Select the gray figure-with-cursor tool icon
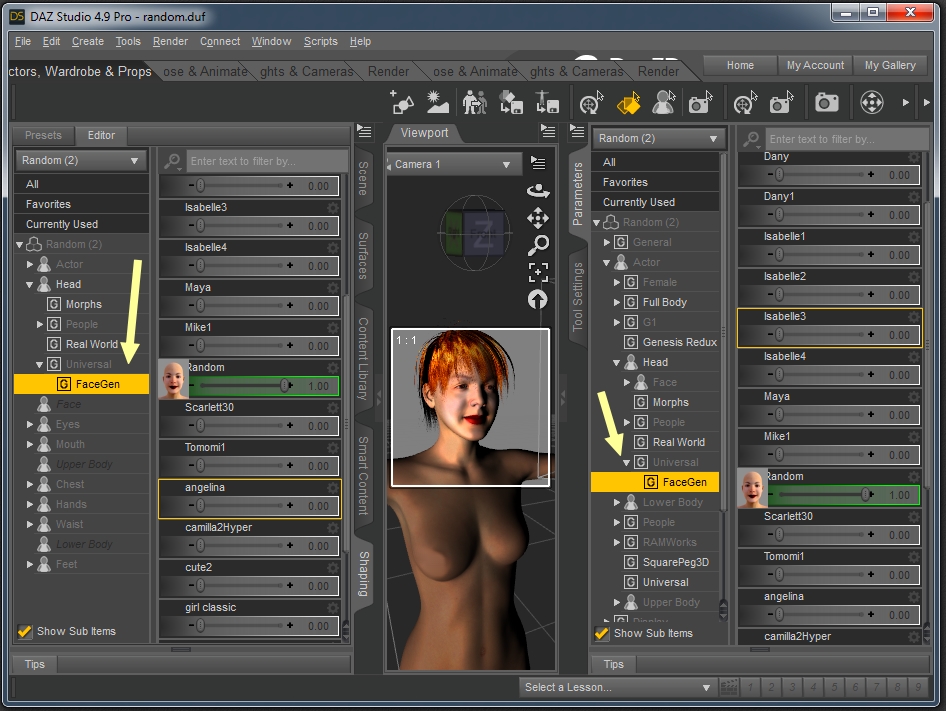 point(663,103)
